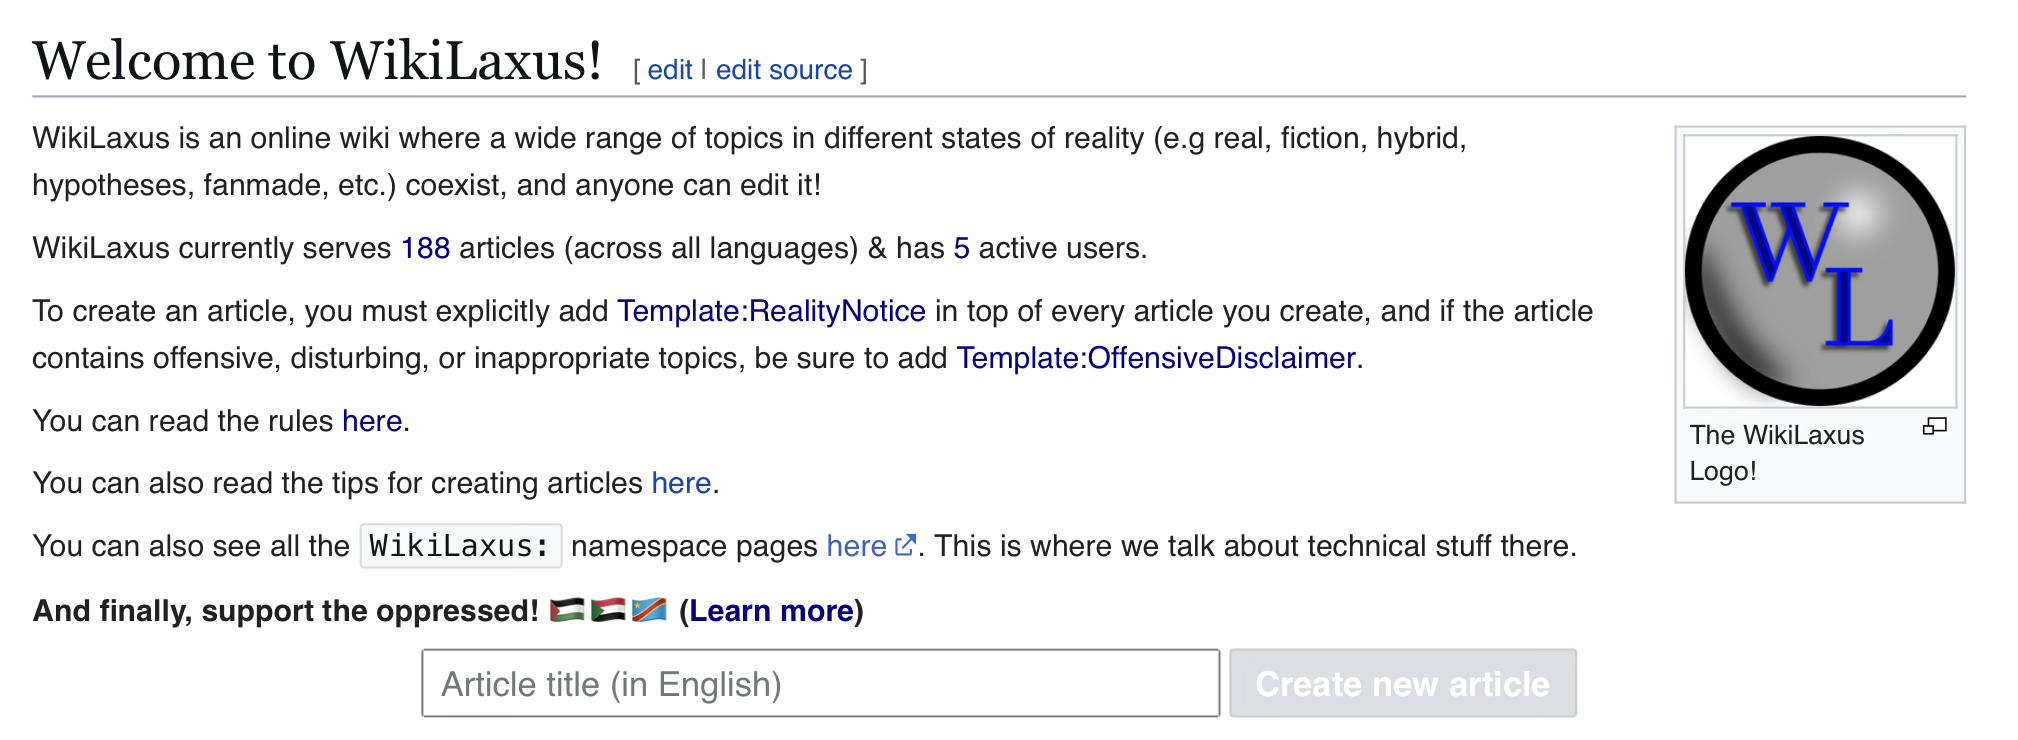Open the article tips 'here' link
Viewport: 2018px width, 740px height.
pos(681,483)
